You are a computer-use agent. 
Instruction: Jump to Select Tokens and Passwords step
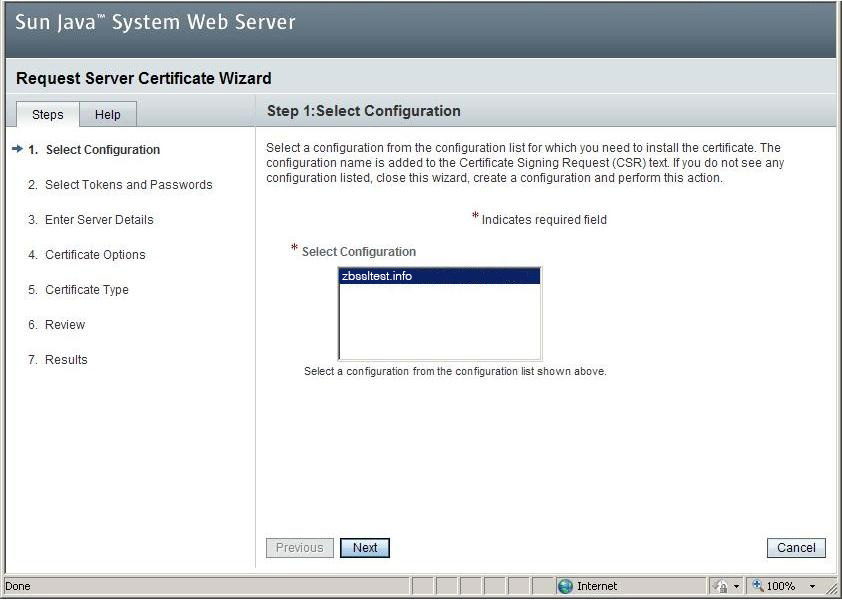pyautogui.click(x=128, y=185)
